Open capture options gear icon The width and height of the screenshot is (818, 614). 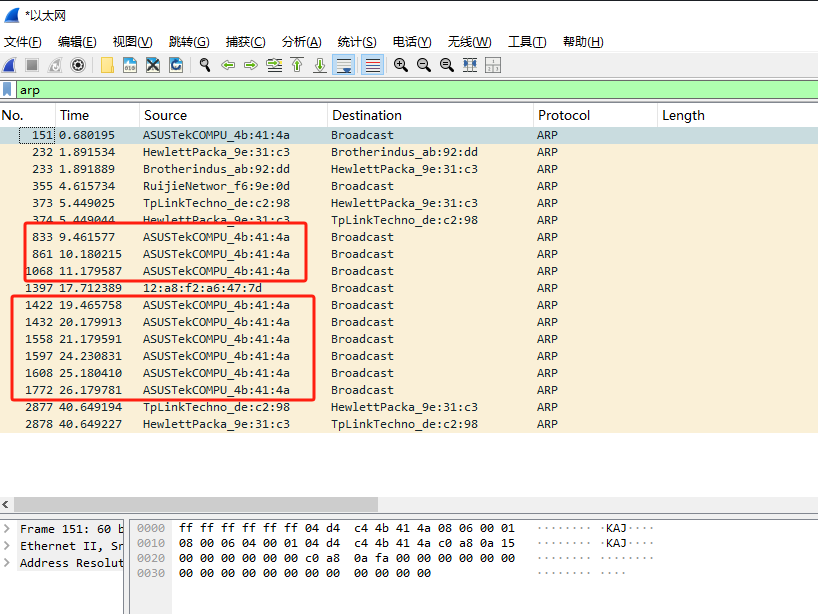coord(78,65)
